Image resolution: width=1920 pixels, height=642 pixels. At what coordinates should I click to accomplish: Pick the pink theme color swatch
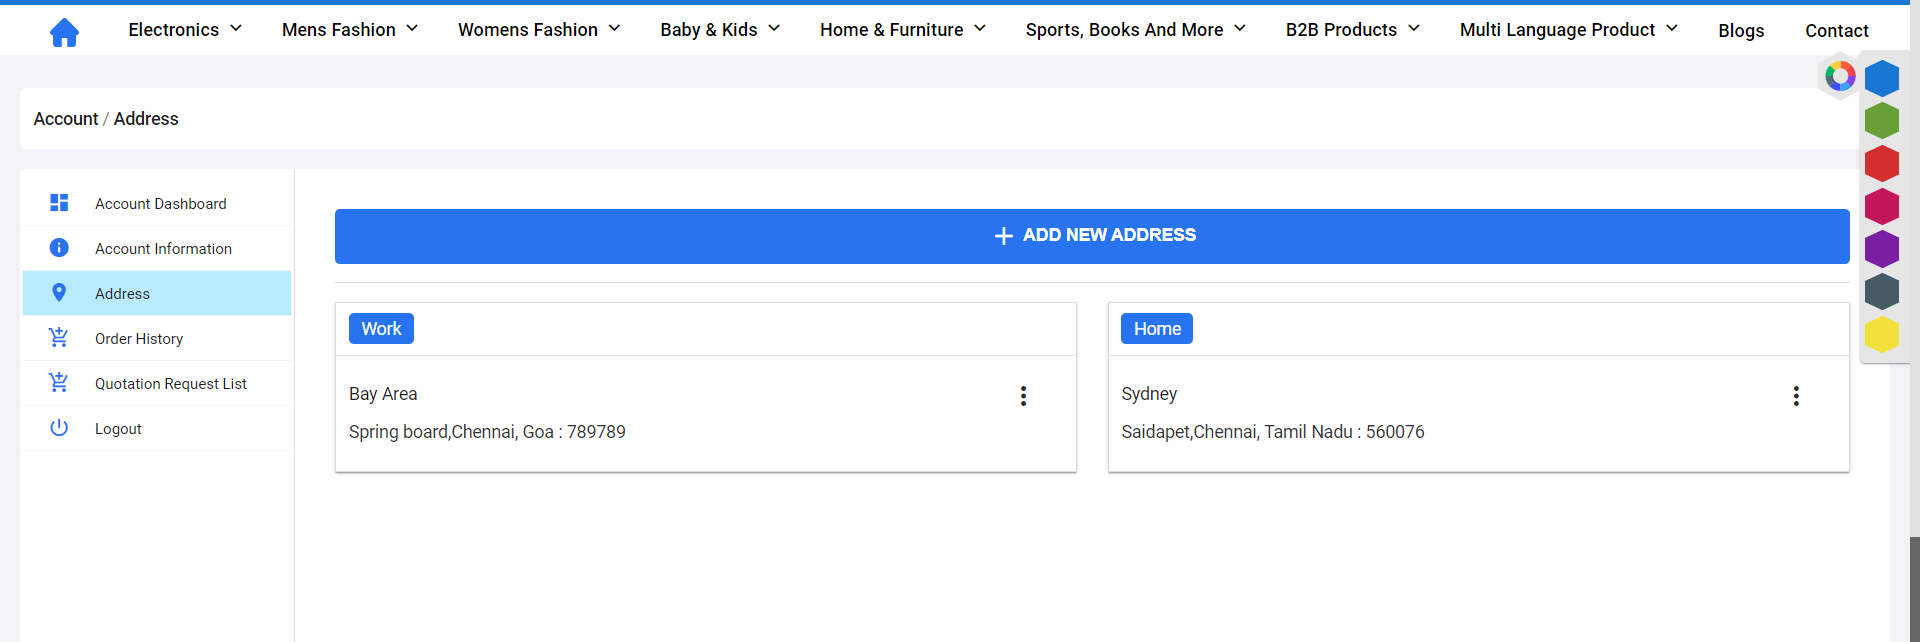1882,206
